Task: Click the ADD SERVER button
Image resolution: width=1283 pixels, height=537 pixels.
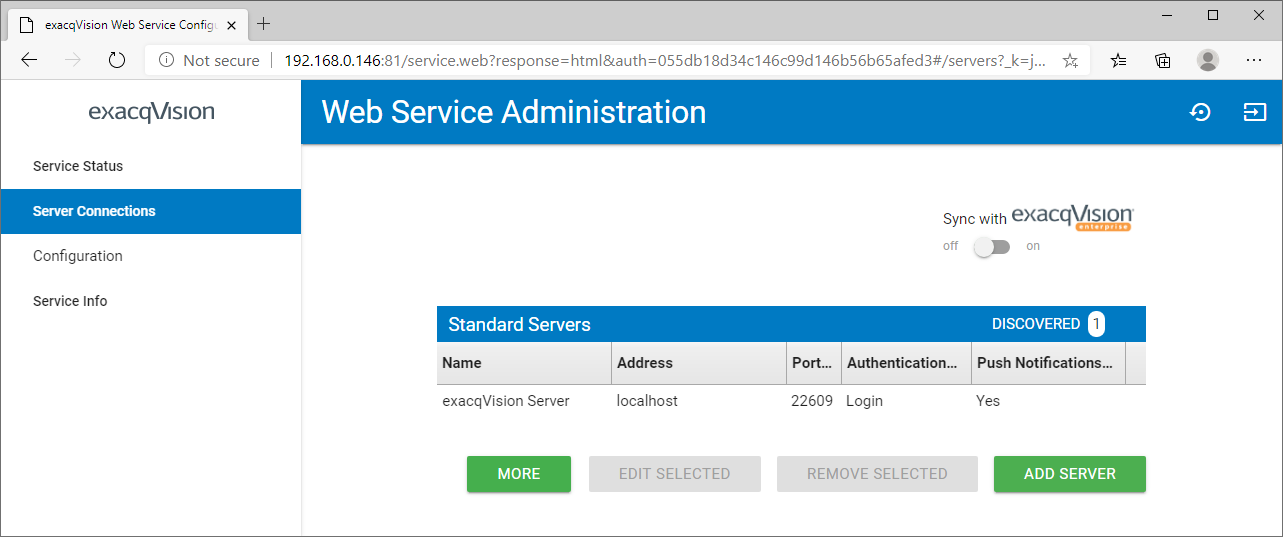Action: (x=1070, y=474)
